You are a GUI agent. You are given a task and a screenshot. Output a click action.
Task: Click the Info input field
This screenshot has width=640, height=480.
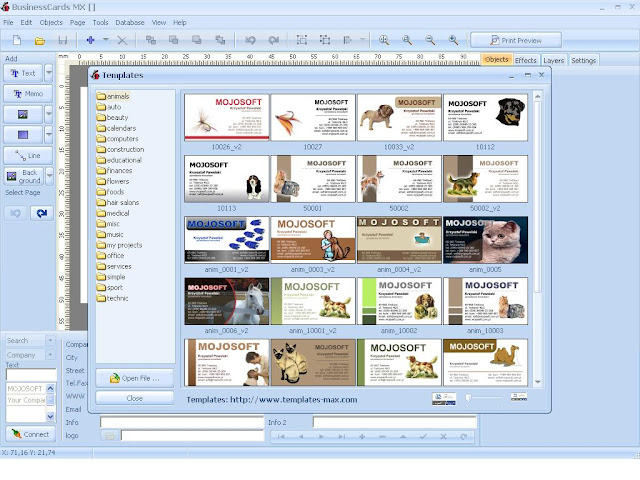[182, 422]
